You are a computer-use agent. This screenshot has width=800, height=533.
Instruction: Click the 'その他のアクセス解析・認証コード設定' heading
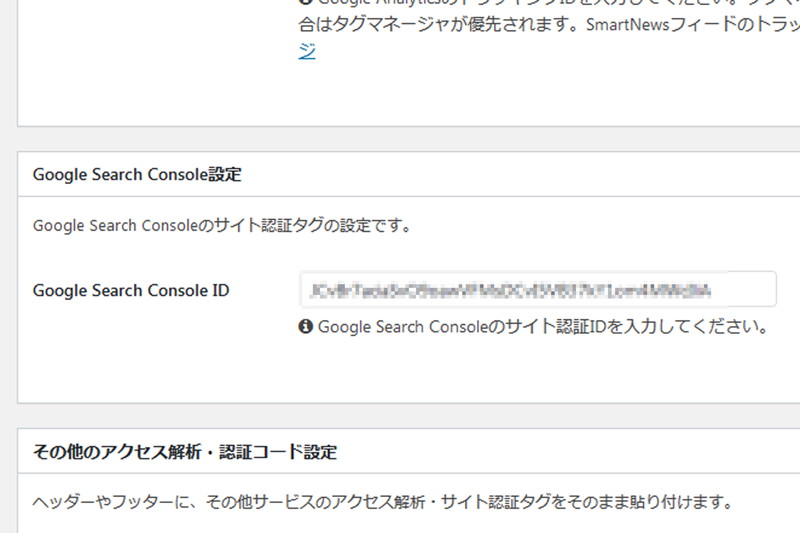coord(185,452)
